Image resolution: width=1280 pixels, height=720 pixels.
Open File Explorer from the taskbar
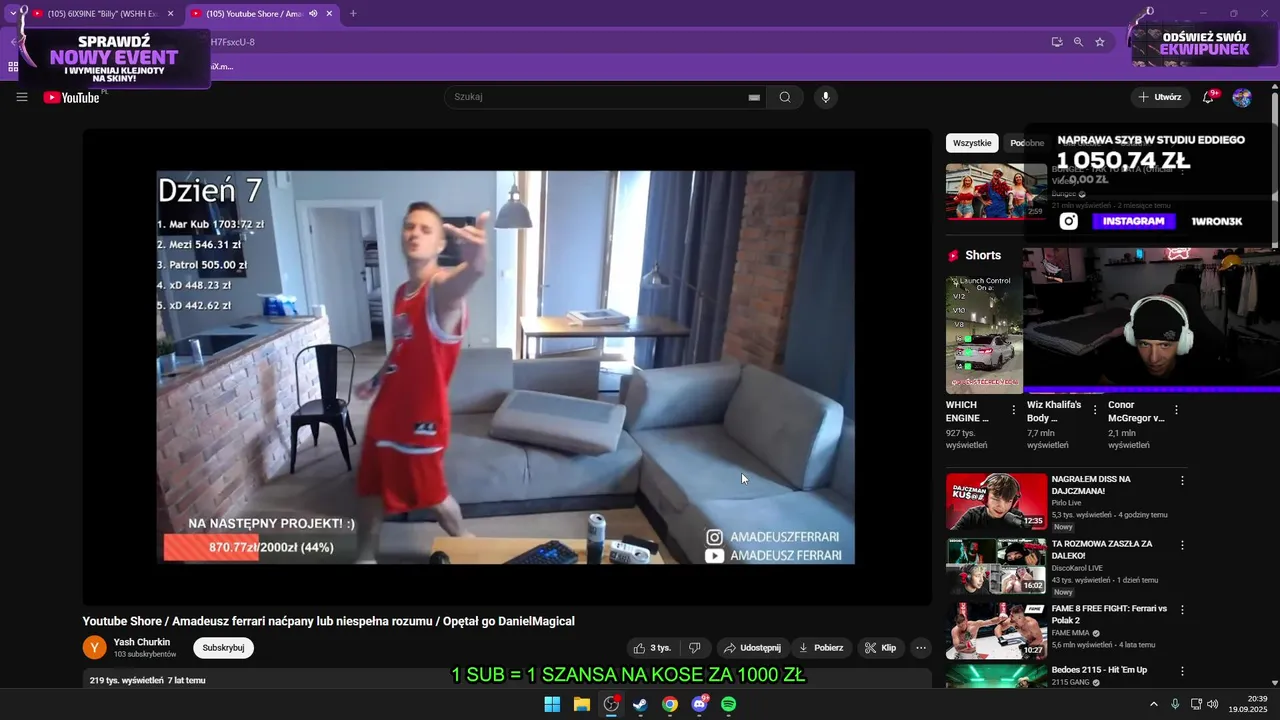(x=581, y=704)
